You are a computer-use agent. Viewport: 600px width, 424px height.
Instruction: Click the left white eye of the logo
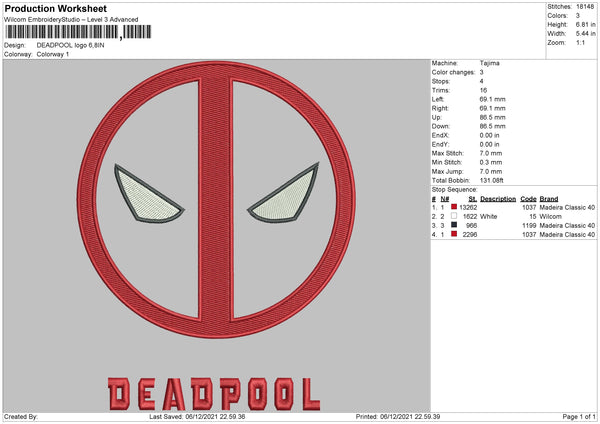pyautogui.click(x=148, y=194)
